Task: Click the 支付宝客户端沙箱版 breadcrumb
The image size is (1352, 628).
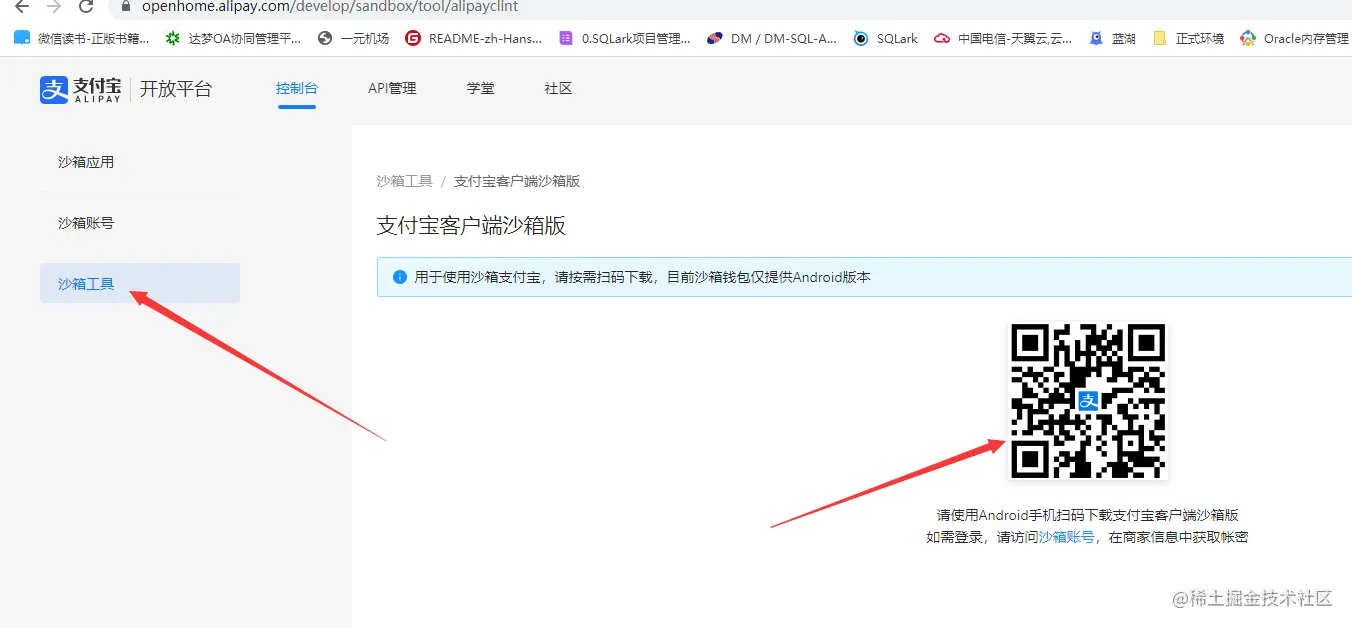Action: point(517,181)
